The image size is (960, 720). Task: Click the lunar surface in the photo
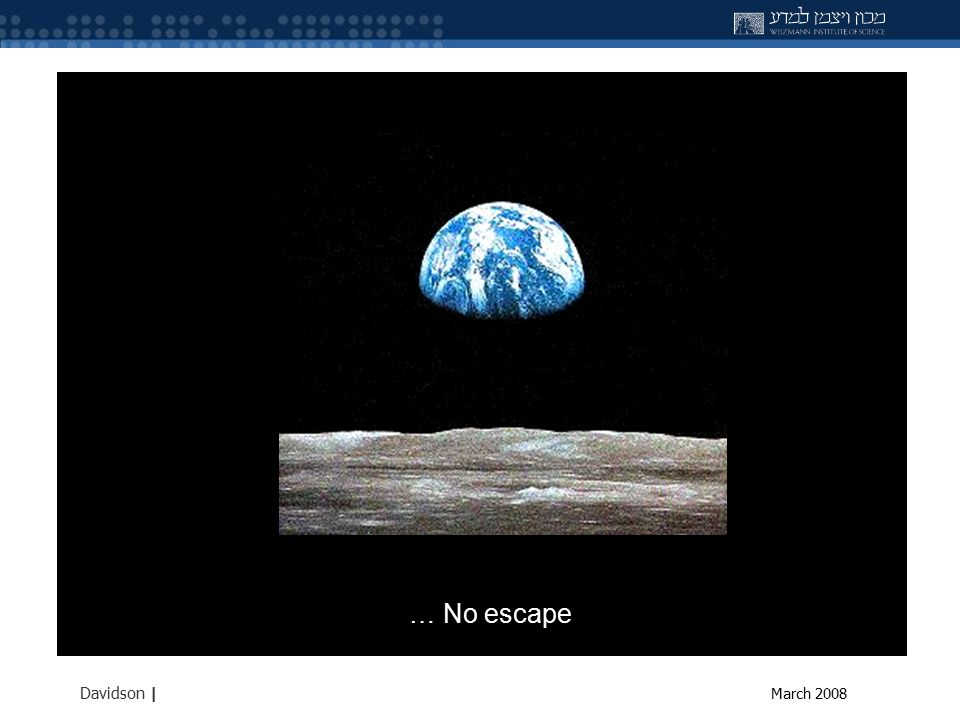coord(503,481)
